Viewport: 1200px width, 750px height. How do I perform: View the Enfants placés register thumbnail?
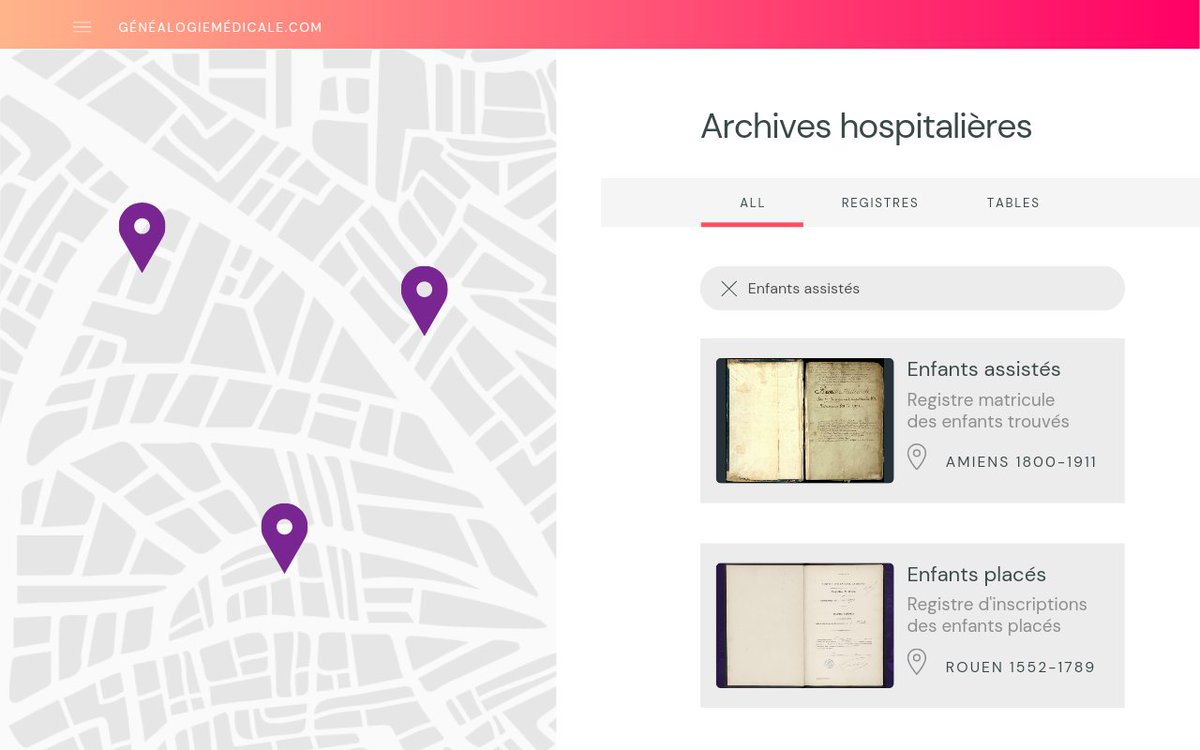[x=804, y=625]
